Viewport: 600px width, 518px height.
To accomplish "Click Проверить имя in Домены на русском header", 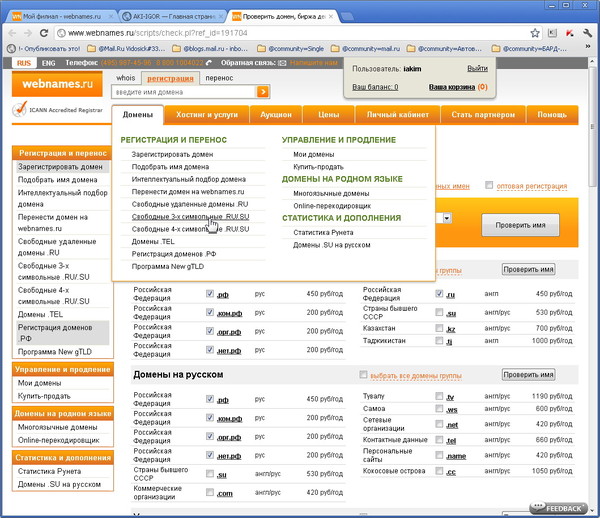I will (x=528, y=375).
